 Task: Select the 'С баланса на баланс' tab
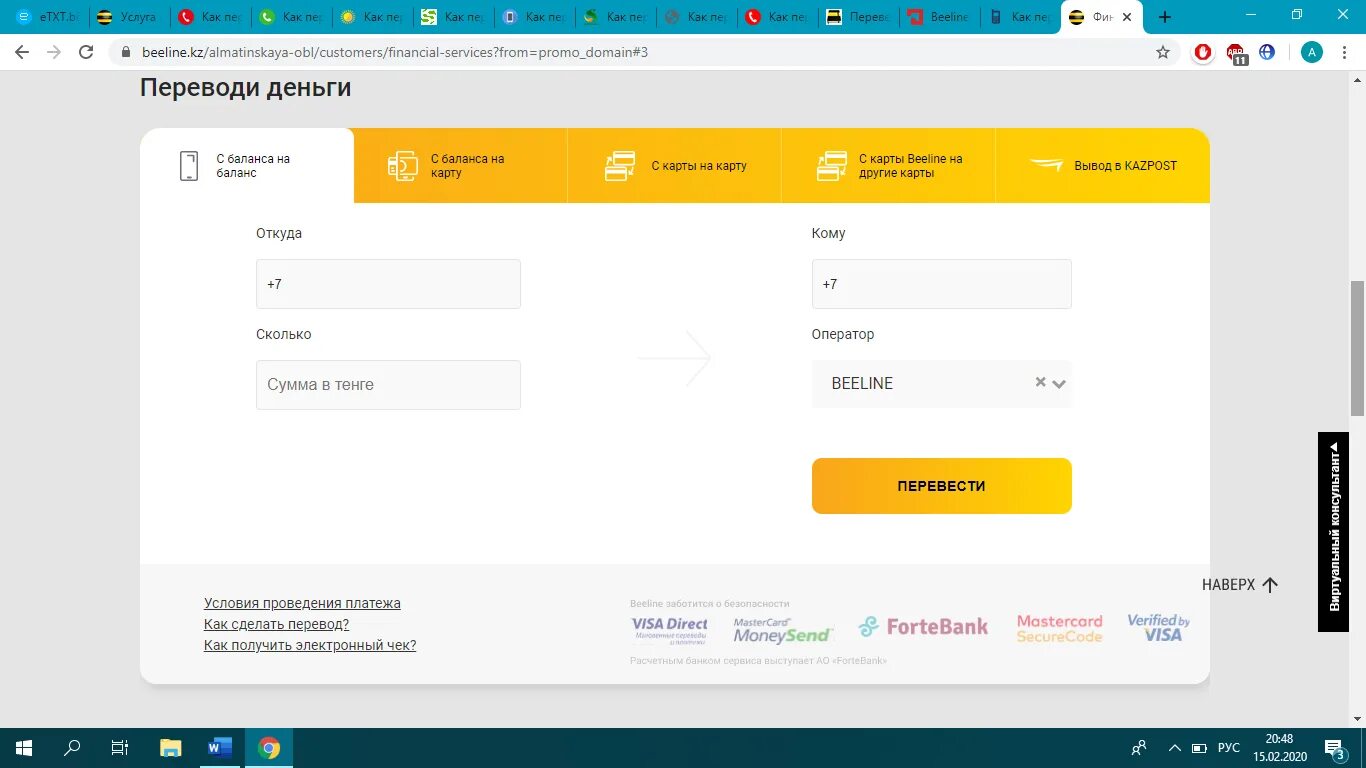247,166
